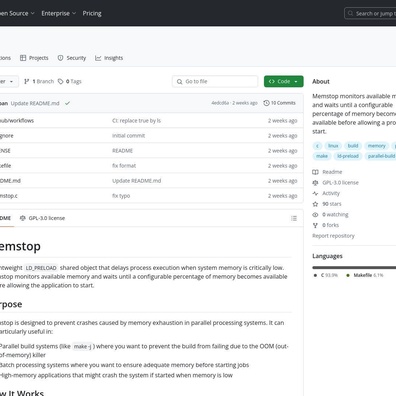Viewport: 396px width, 396px height.
Task: Click the clock history icon by Commits
Action: 266,103
